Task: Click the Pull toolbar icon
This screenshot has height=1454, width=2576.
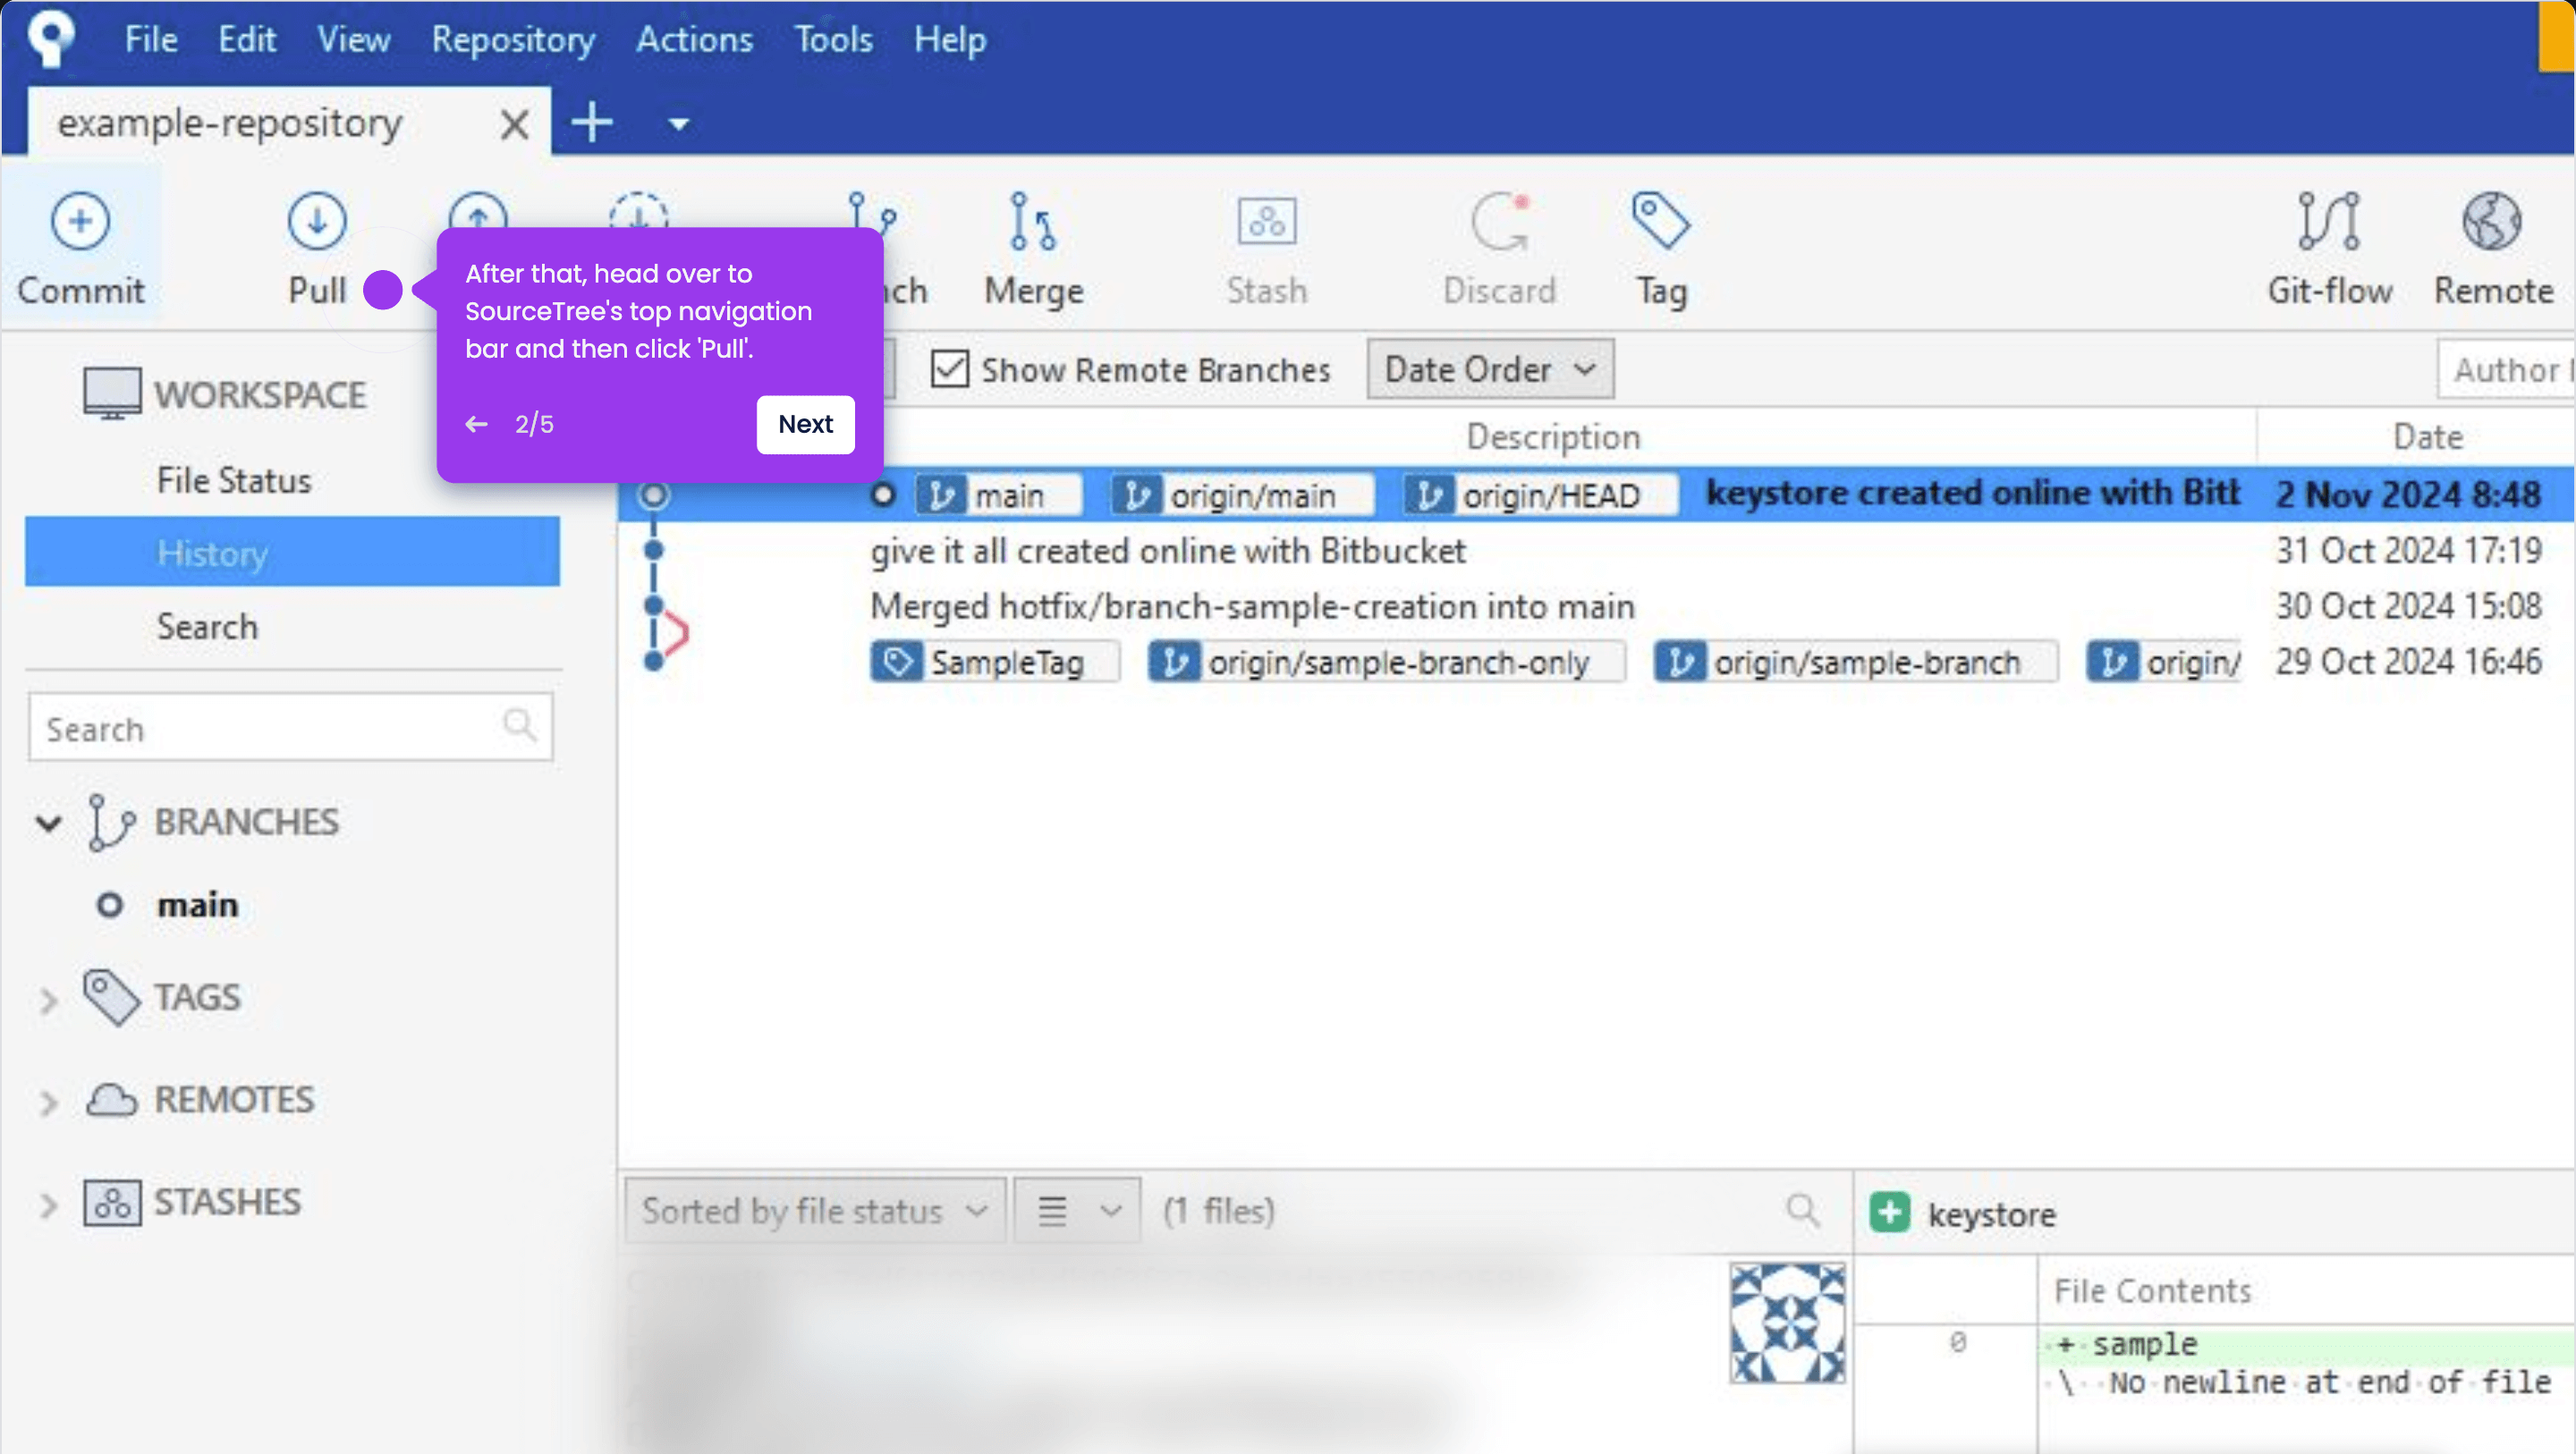Action: pos(317,221)
